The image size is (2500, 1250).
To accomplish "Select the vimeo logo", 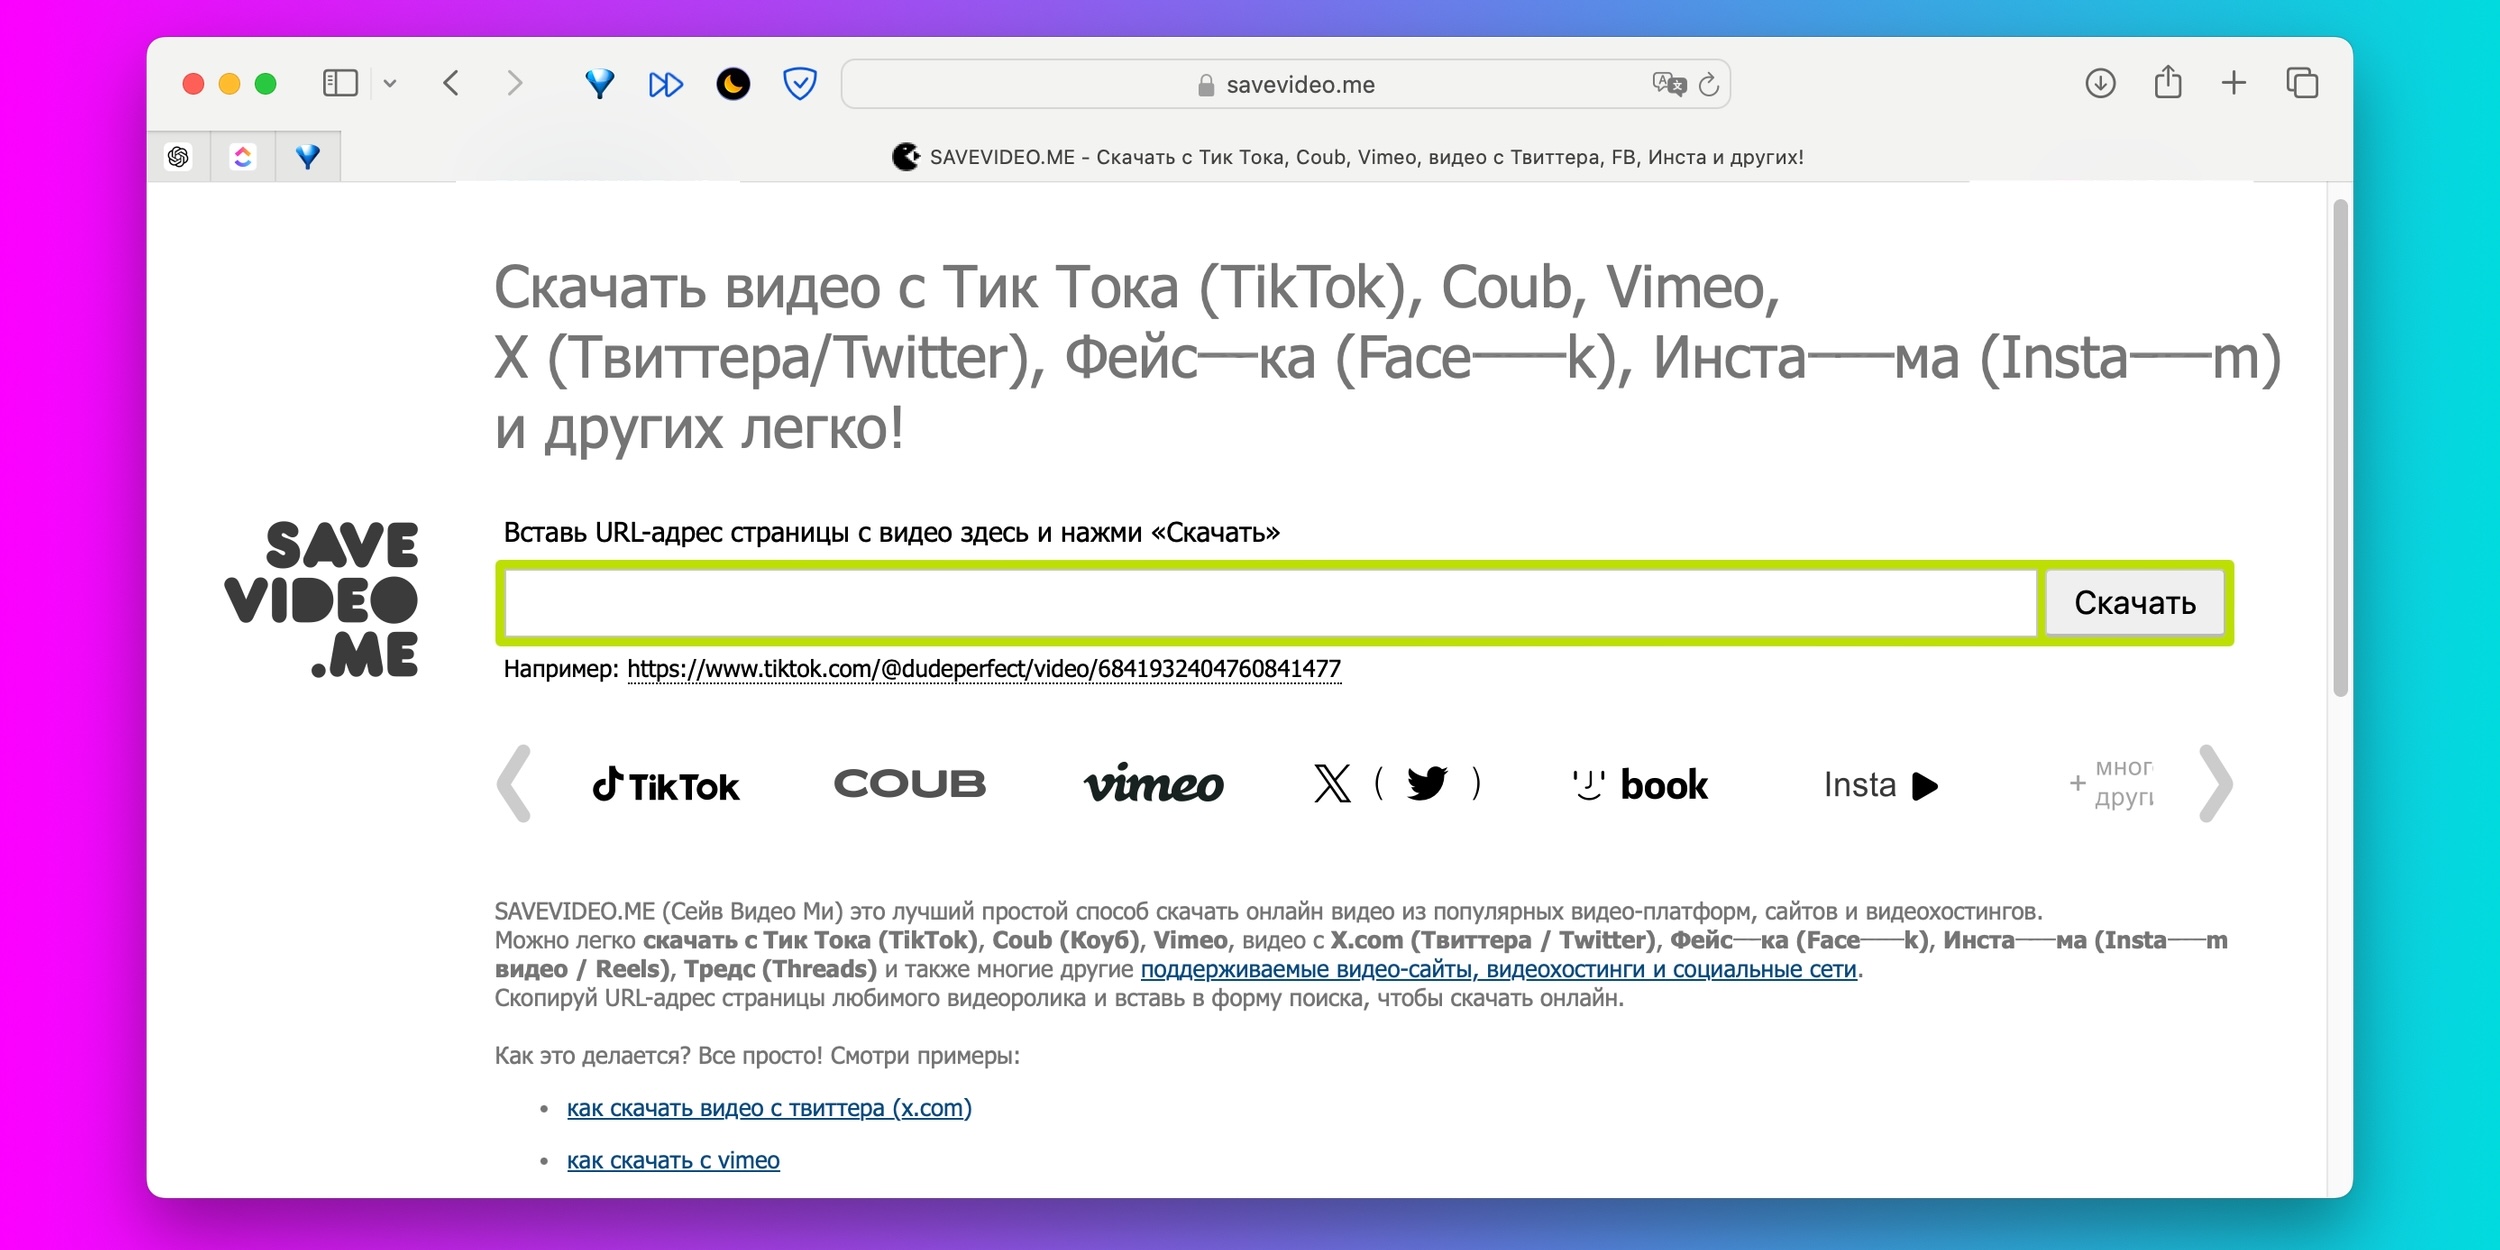I will (x=1154, y=784).
